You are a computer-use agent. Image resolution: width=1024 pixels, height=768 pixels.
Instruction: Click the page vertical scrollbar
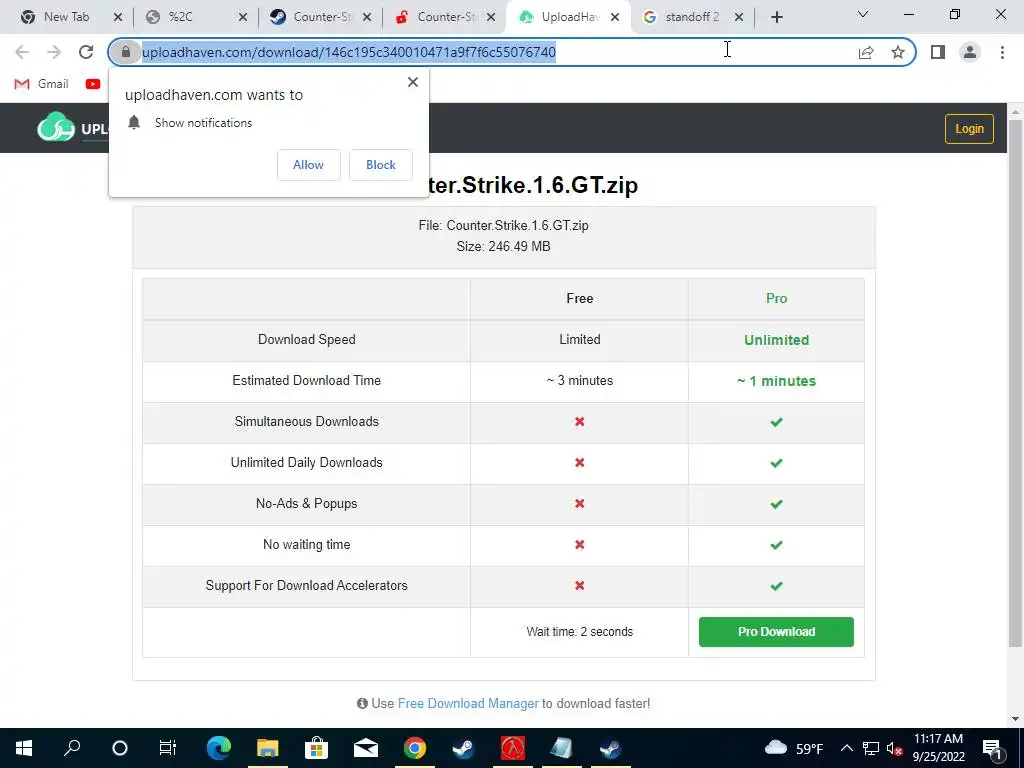click(x=1015, y=385)
